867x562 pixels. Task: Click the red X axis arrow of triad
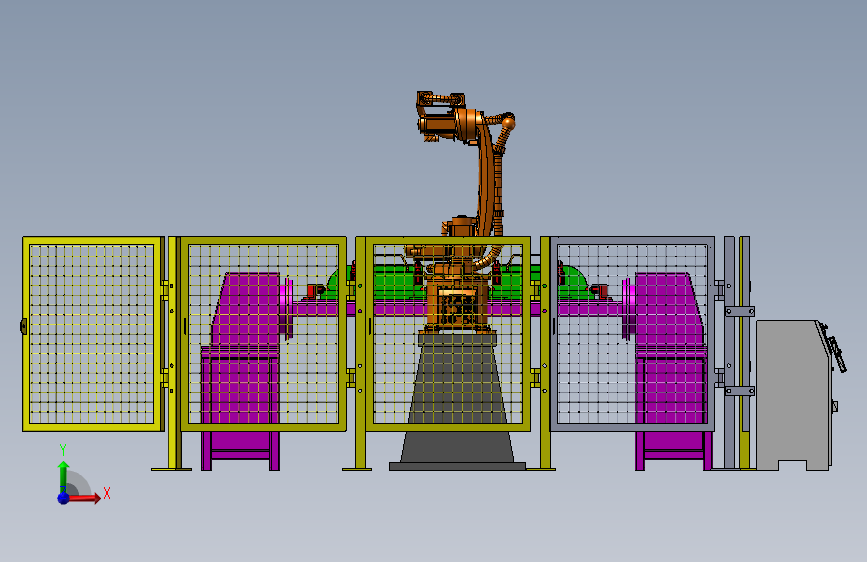[83, 498]
